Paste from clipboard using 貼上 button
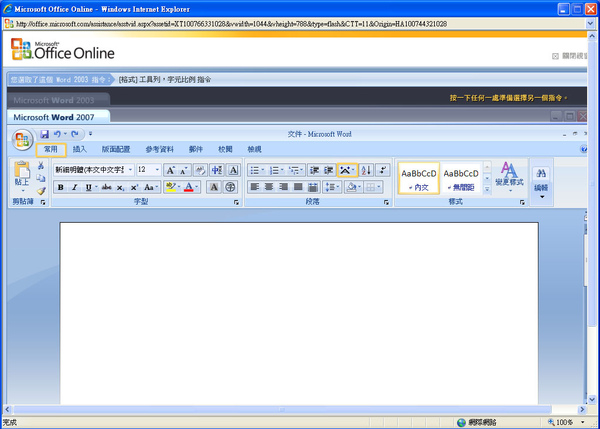The image size is (600, 429). 22,176
